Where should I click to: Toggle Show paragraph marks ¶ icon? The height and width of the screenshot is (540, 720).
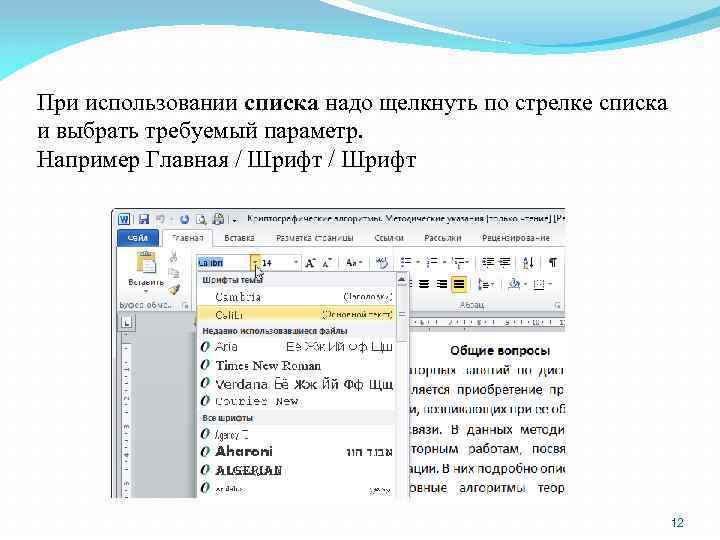point(553,262)
